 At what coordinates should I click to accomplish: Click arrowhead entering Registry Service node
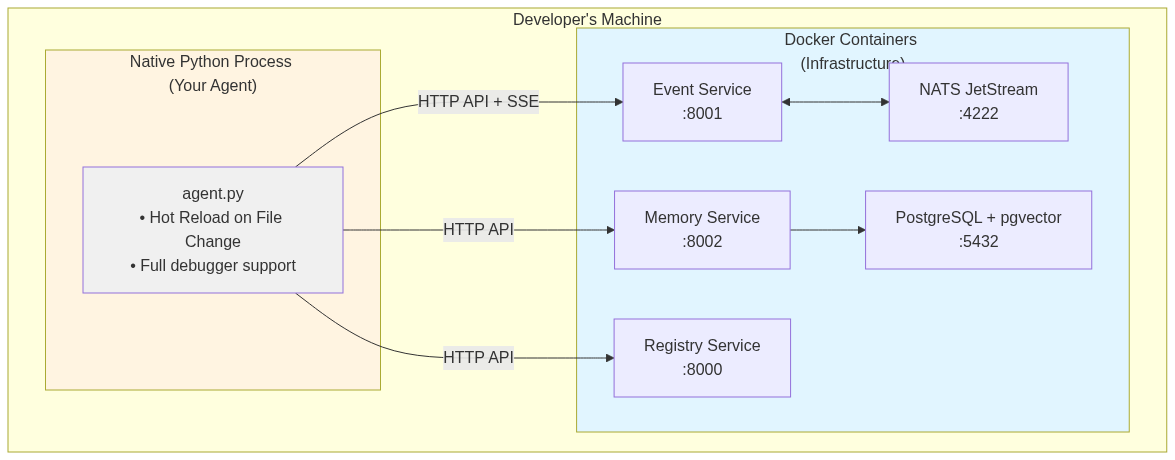609,358
